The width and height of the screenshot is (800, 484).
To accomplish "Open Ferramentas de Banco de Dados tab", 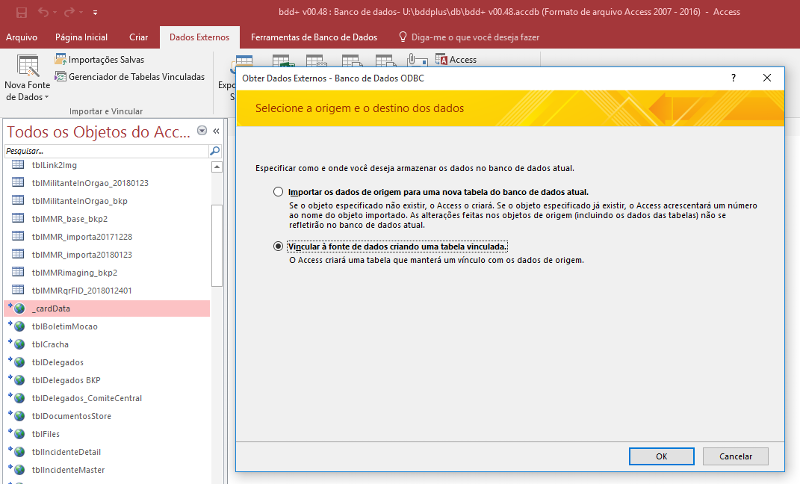I will [x=314, y=37].
